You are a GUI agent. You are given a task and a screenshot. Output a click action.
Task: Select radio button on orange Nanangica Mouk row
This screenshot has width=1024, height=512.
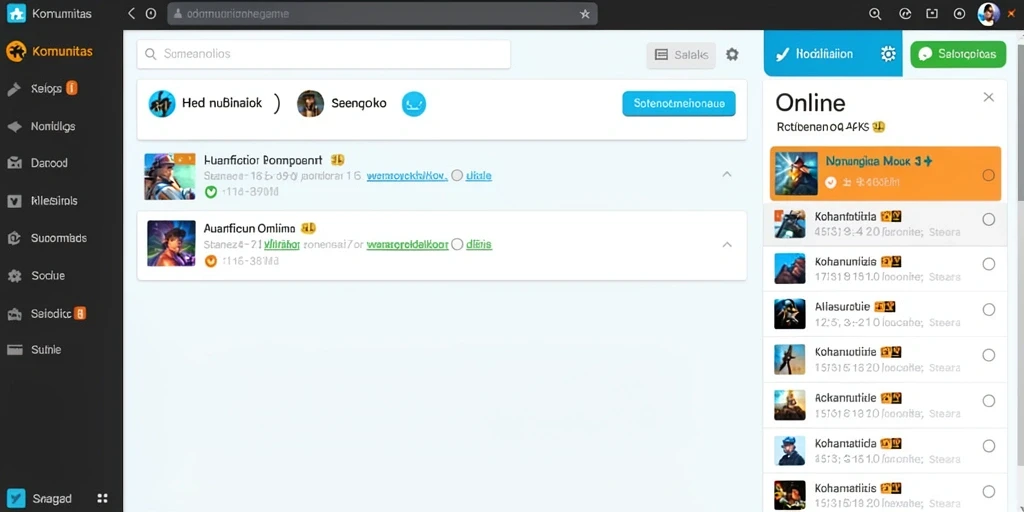click(x=988, y=175)
